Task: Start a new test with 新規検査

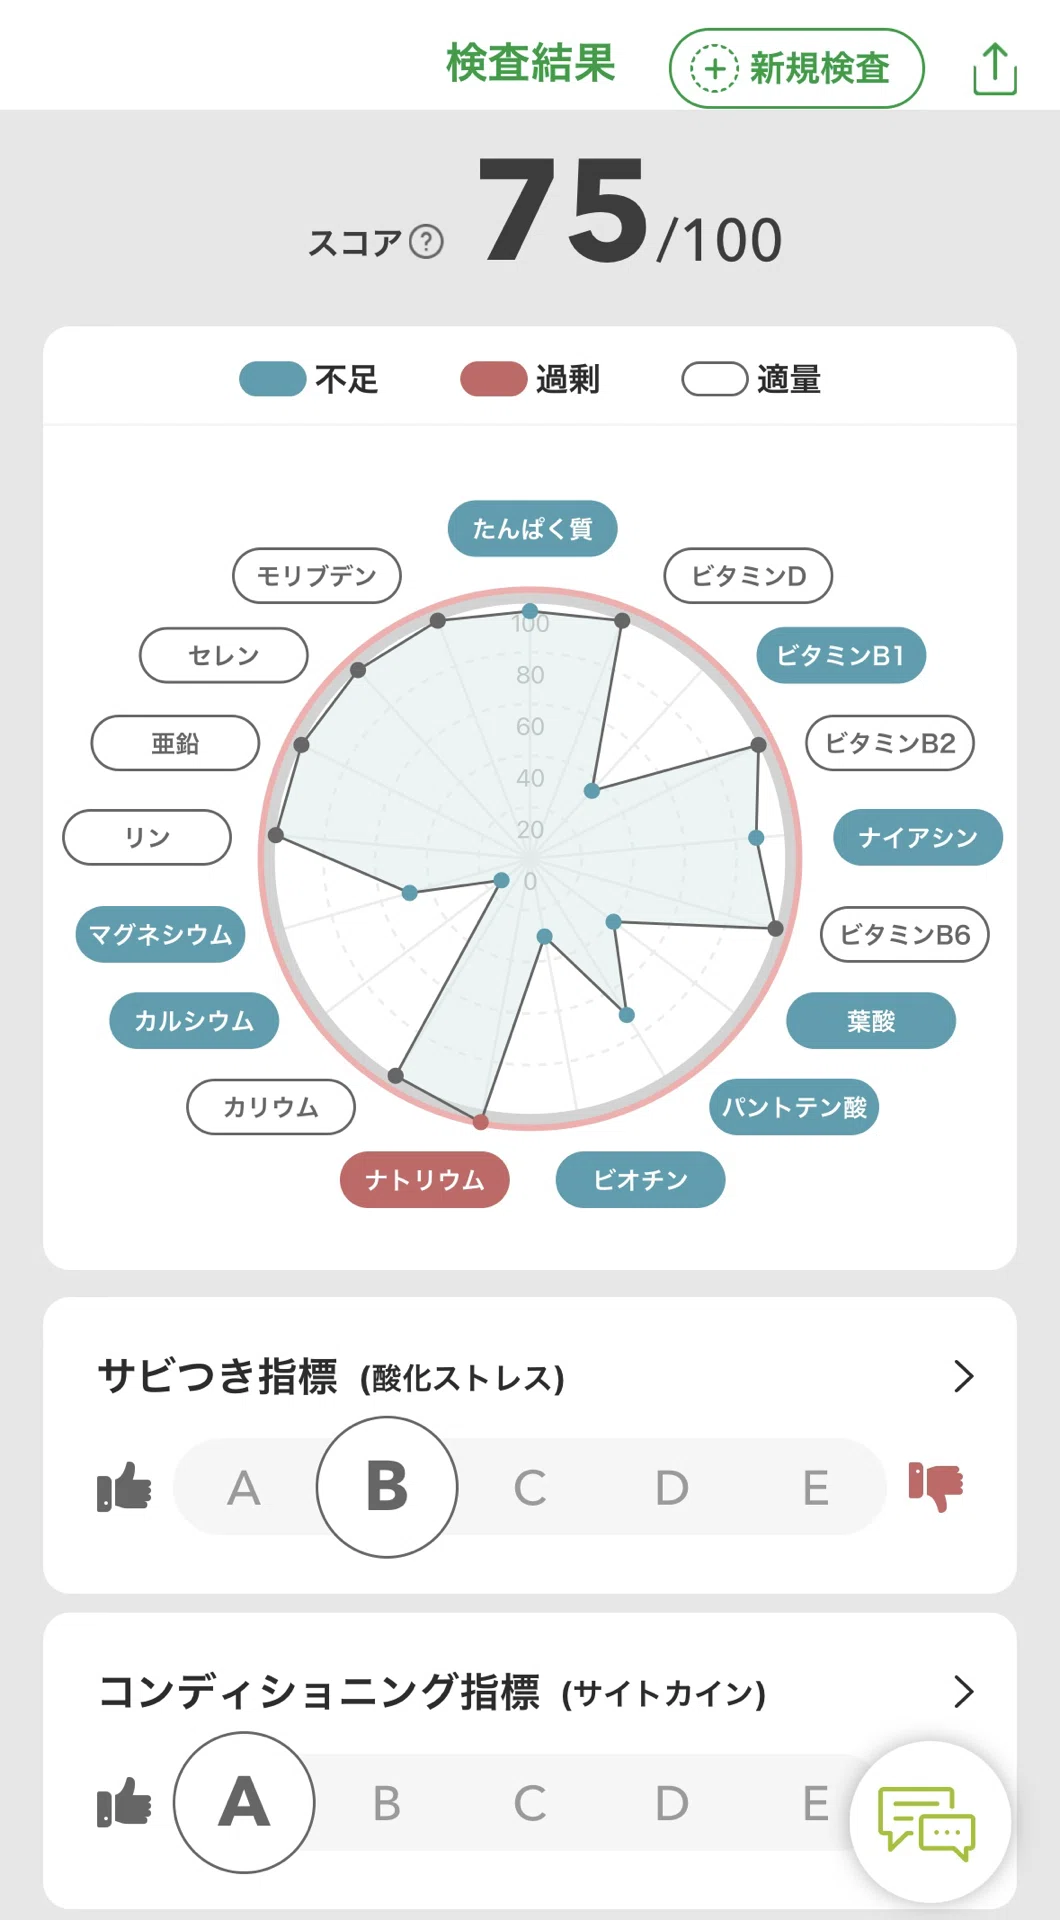Action: 797,69
